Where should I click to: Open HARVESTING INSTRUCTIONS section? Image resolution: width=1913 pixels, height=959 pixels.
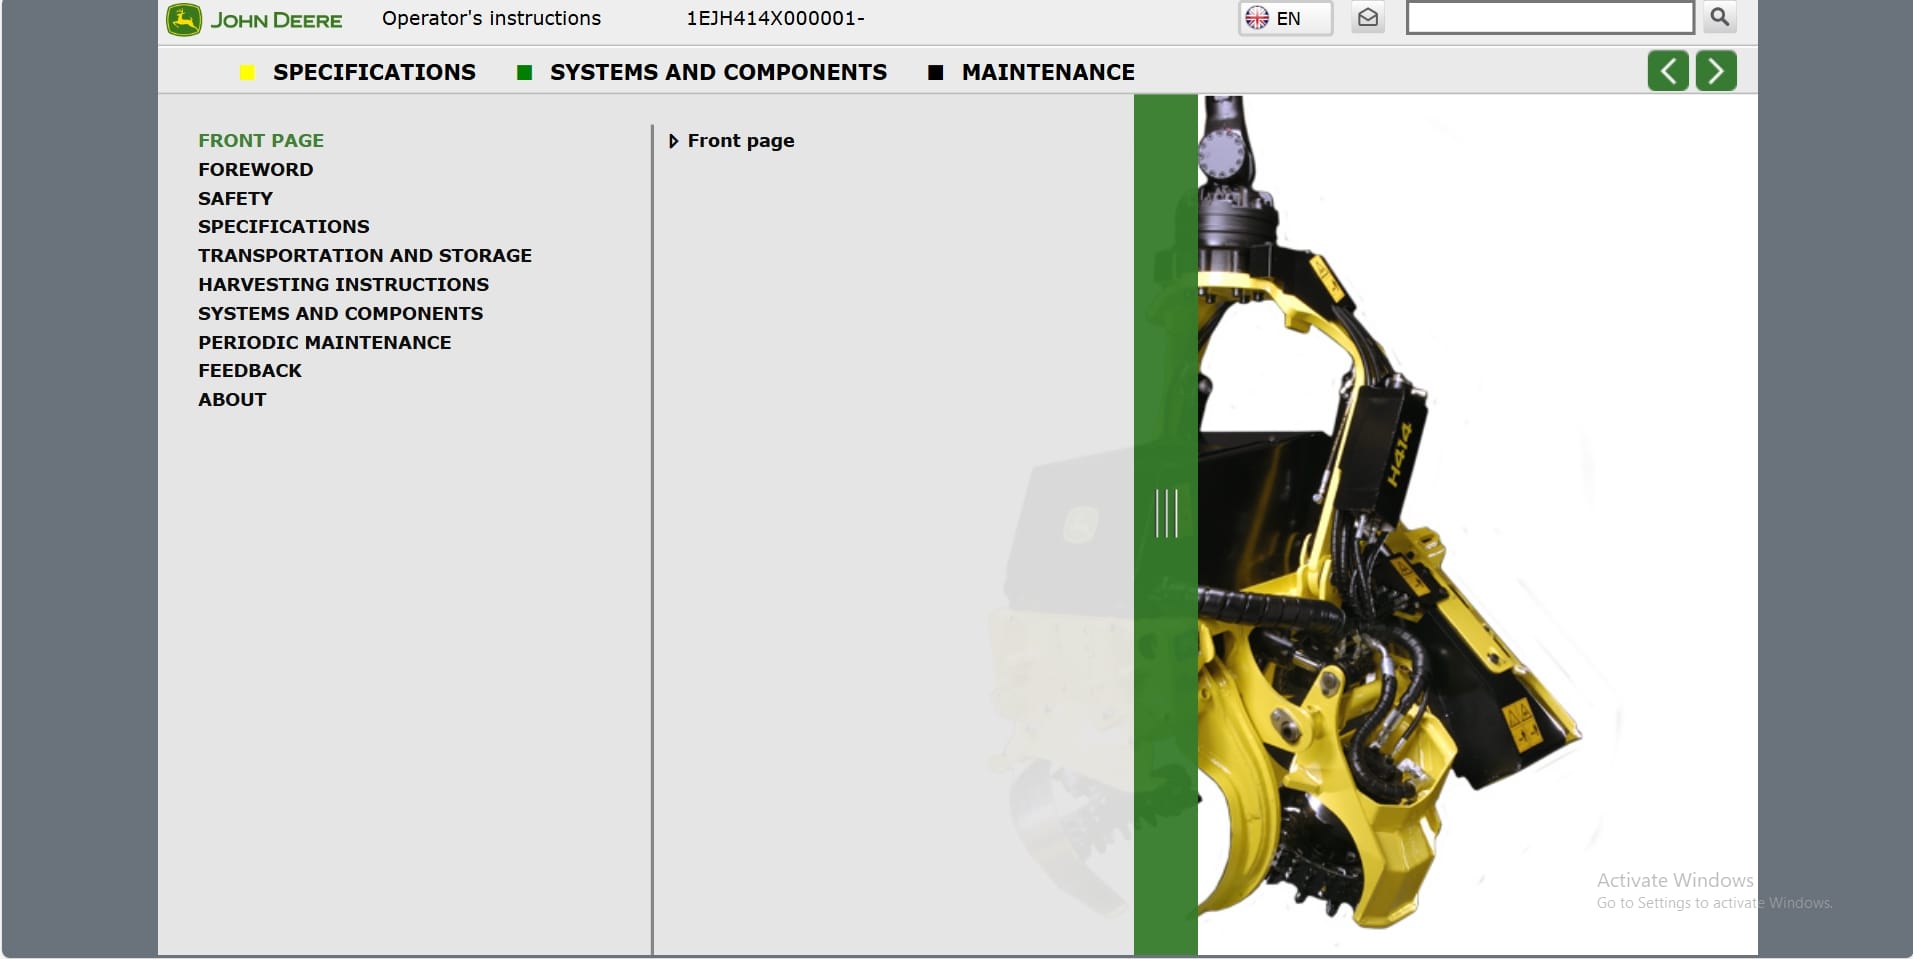pos(344,285)
